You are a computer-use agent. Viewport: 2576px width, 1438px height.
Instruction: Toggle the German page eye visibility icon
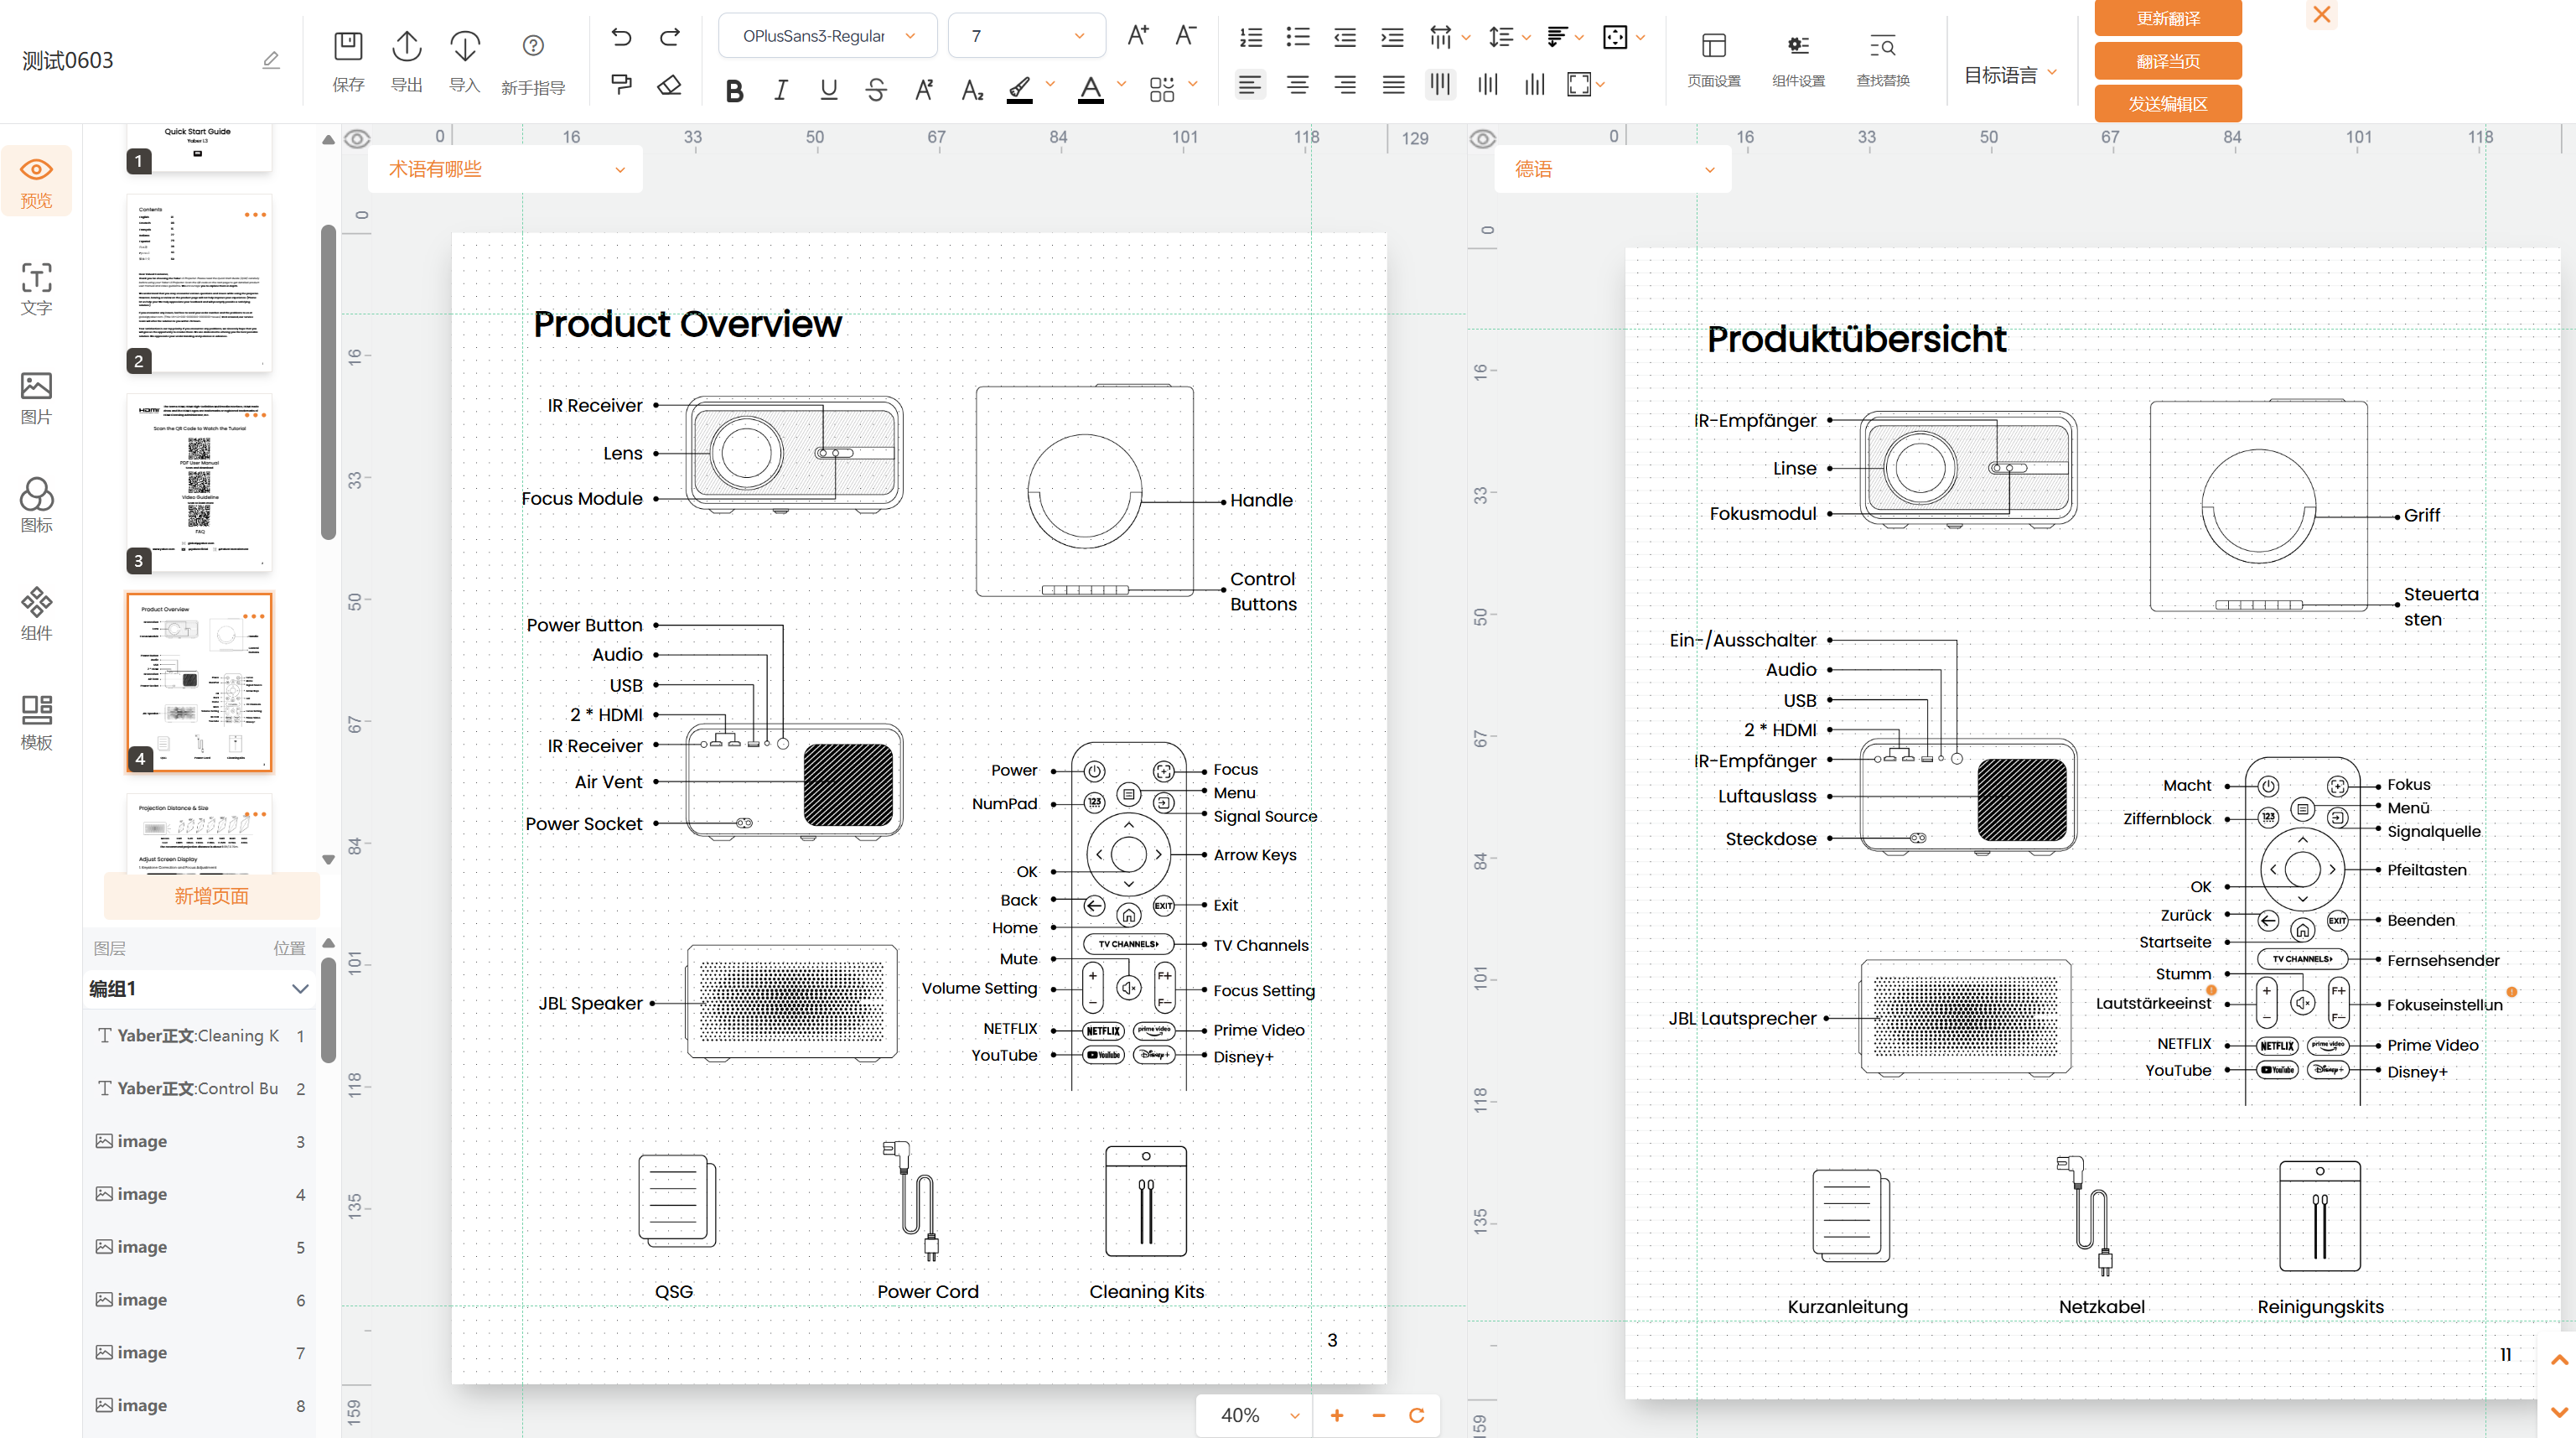1483,139
